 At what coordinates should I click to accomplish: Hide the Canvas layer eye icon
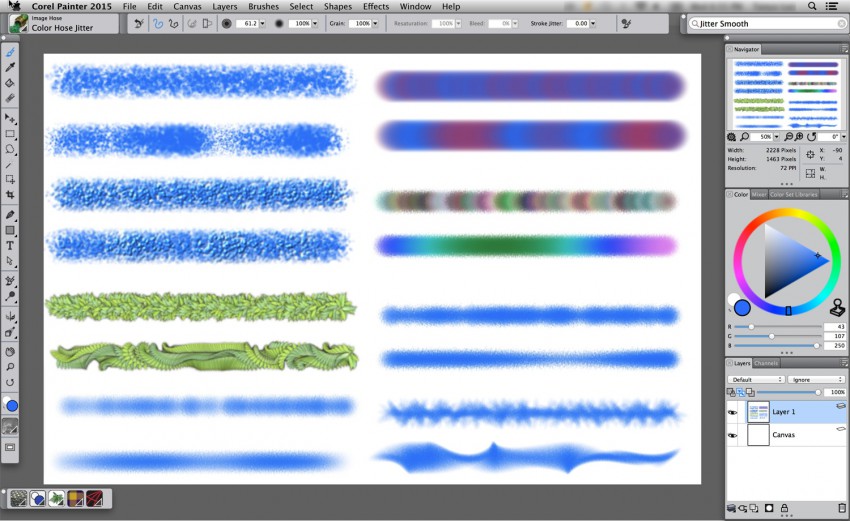point(732,435)
